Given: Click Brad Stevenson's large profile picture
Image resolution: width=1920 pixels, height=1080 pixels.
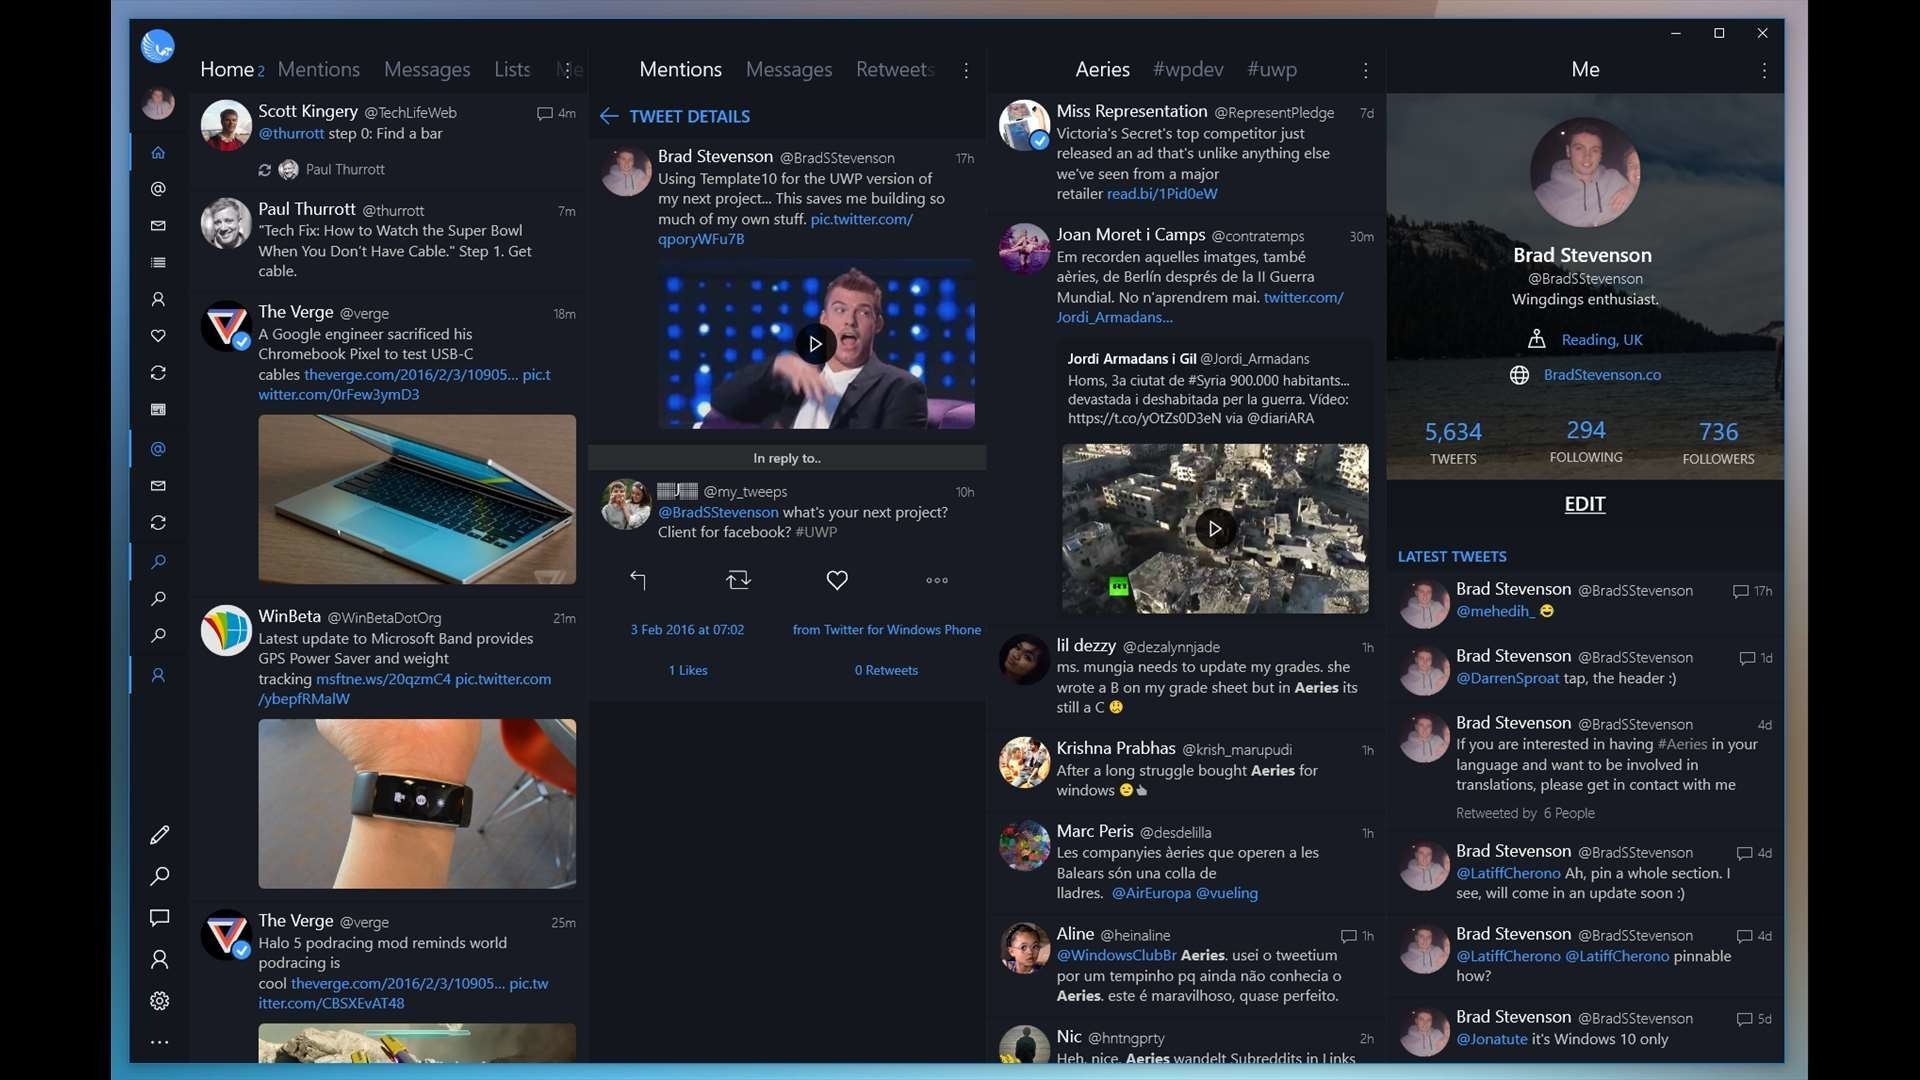Looking at the screenshot, I should pos(1584,172).
